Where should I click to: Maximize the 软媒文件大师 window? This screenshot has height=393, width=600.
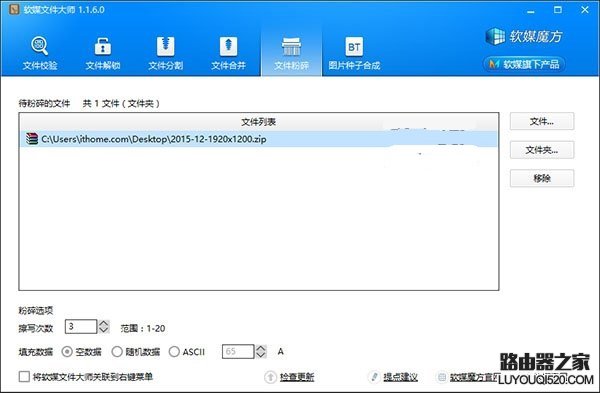coord(558,10)
